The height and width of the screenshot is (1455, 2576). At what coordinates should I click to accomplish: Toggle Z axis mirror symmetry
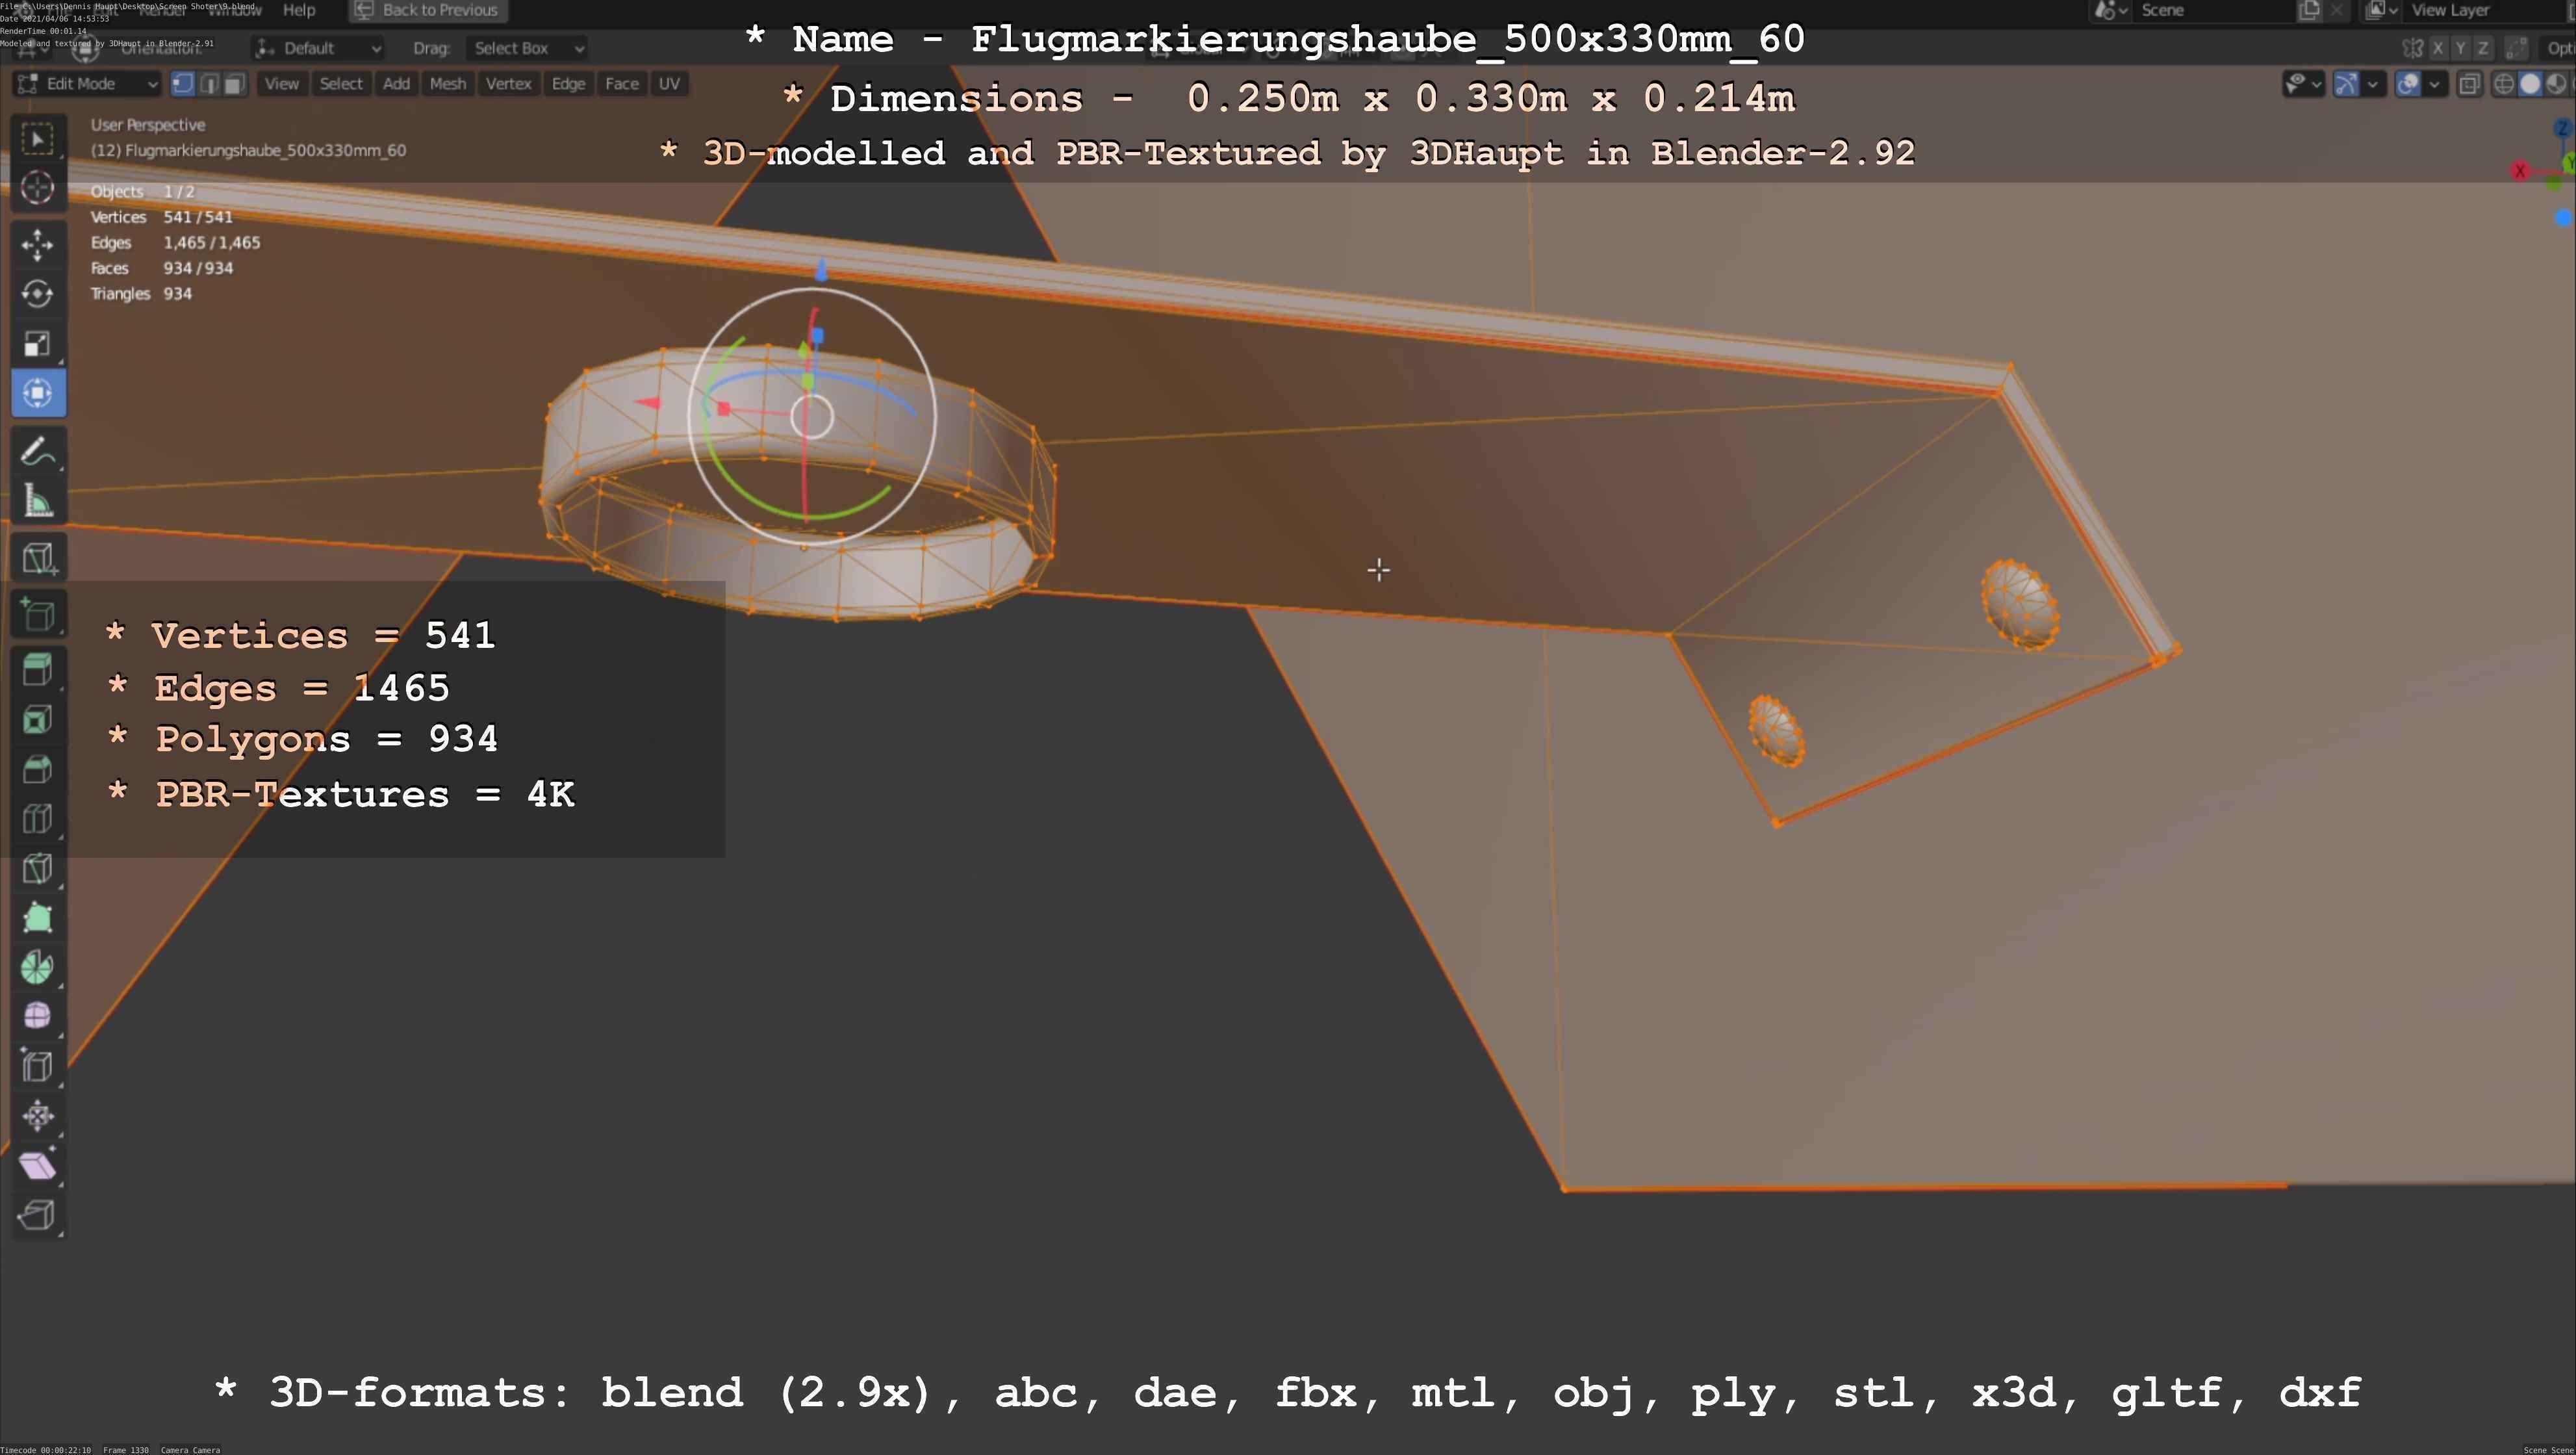pyautogui.click(x=2482, y=48)
